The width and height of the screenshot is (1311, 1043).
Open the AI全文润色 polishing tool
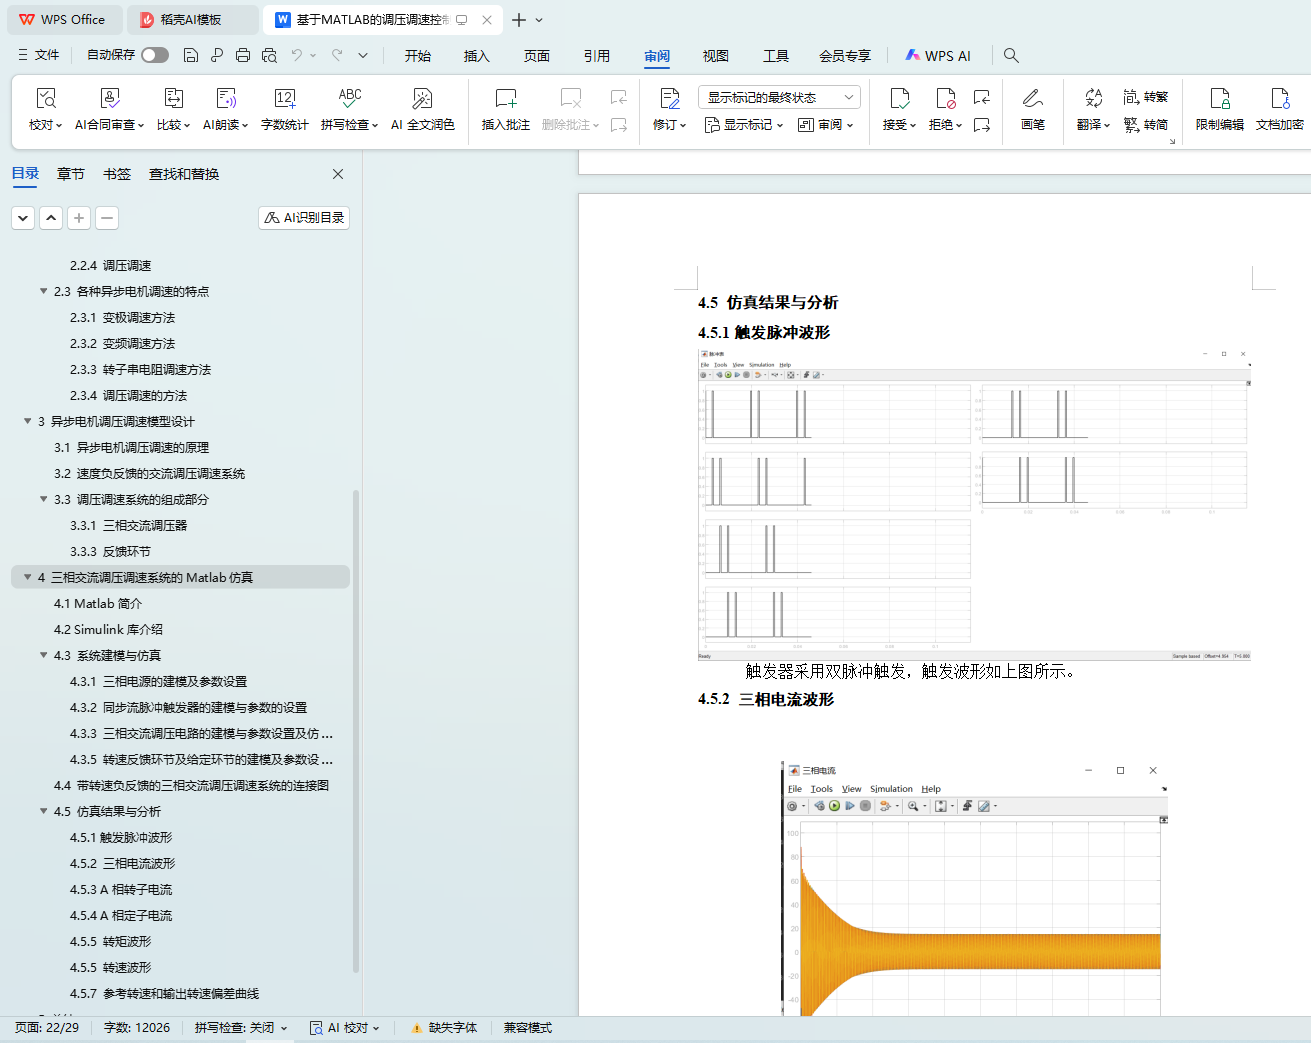click(x=422, y=99)
